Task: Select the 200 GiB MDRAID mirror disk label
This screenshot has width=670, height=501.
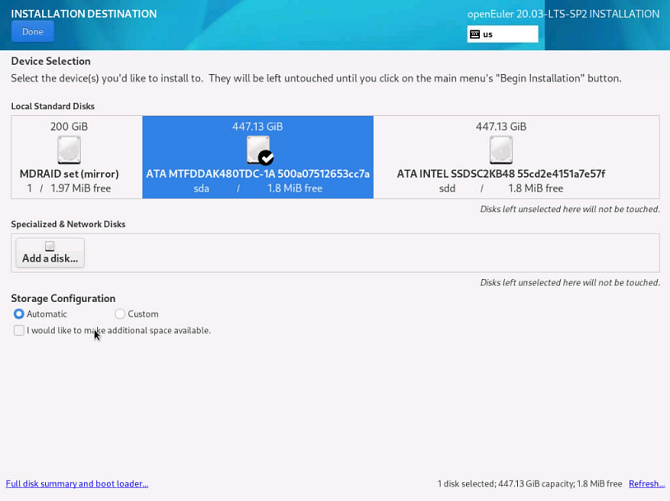Action: pyautogui.click(x=69, y=174)
